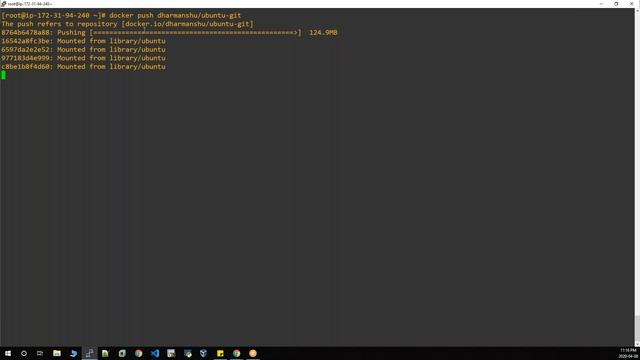Click layer ID '6597da2e2e52'
The image size is (640, 360).
(25, 49)
